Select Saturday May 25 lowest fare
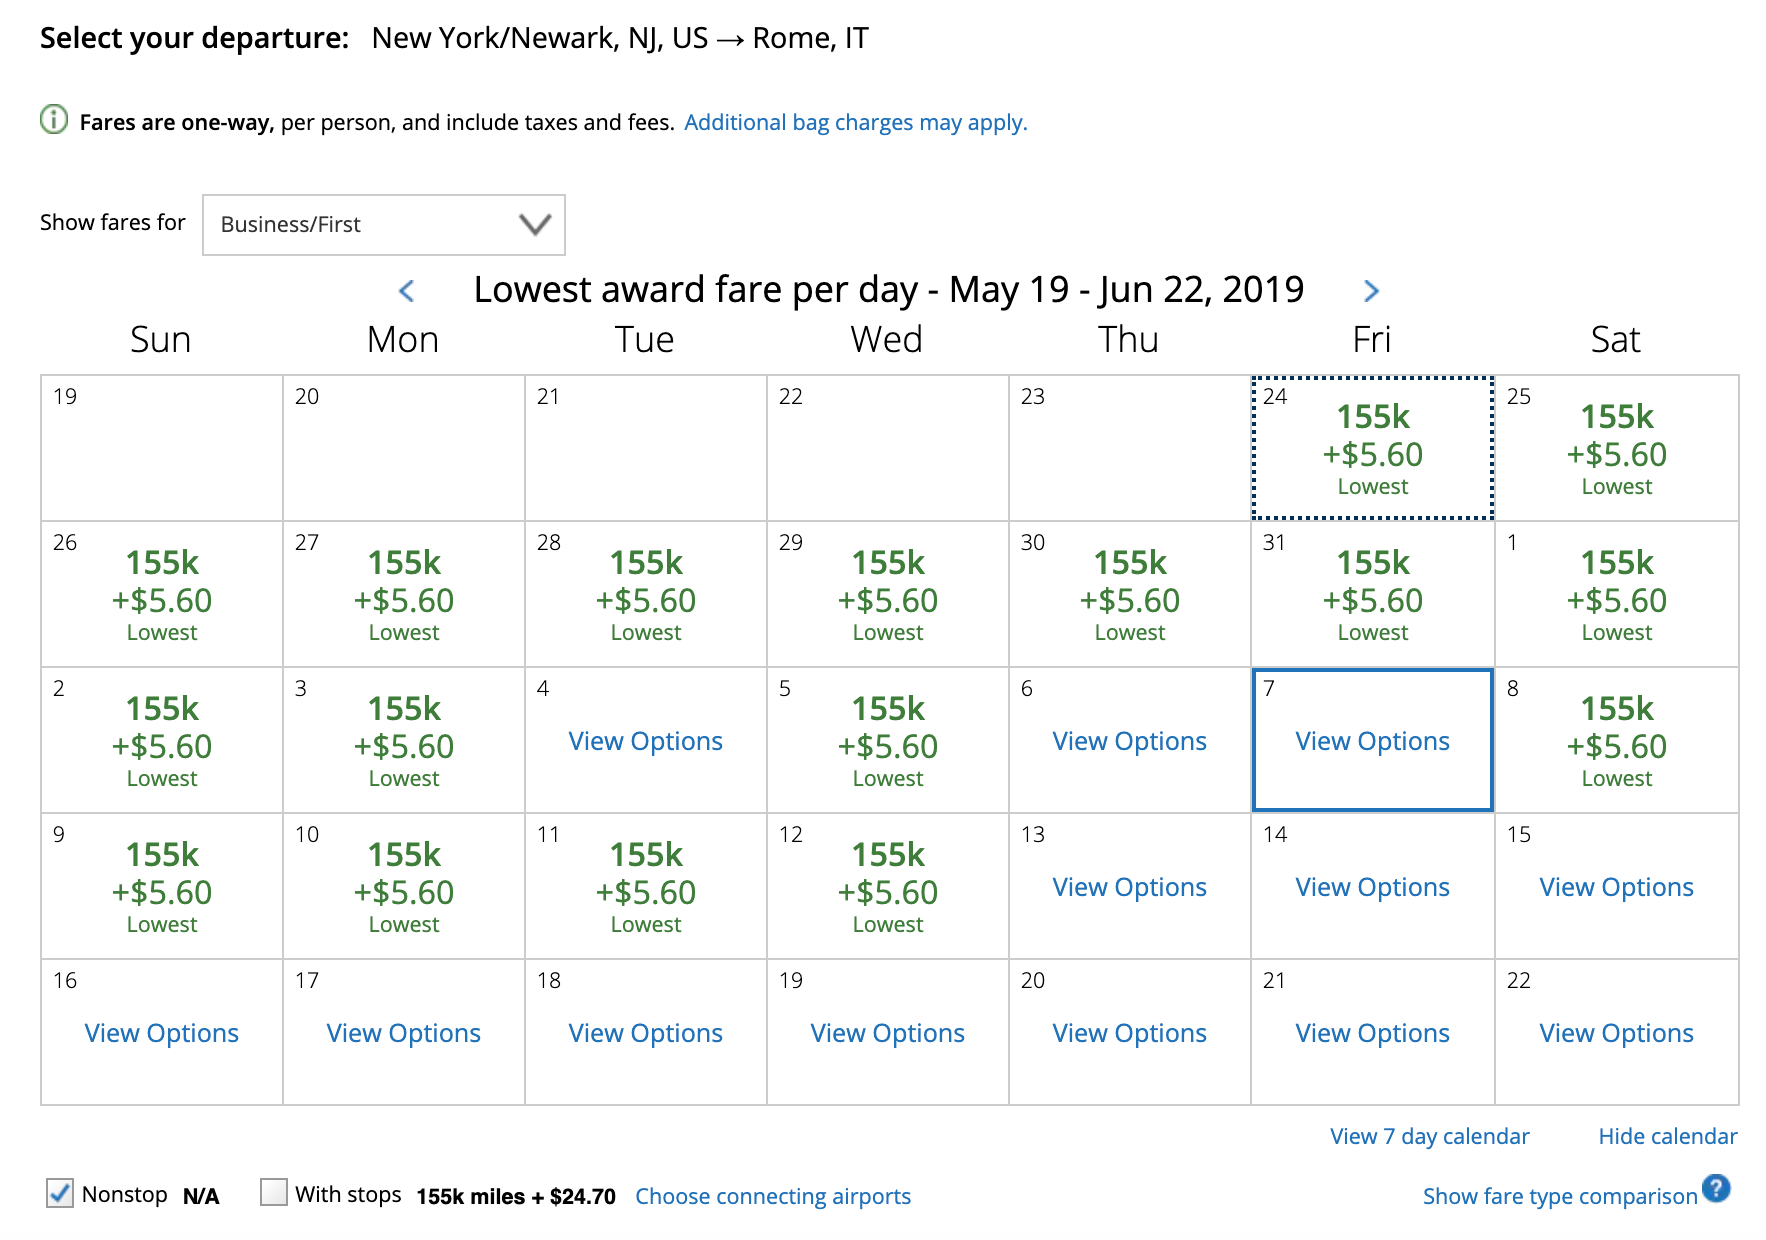This screenshot has height=1240, width=1766. click(x=1616, y=449)
